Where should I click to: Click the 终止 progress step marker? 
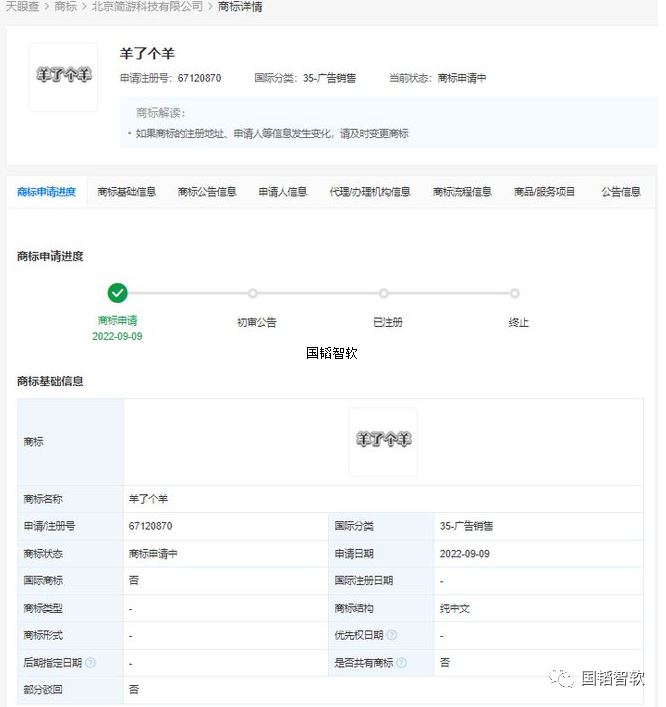pos(514,294)
